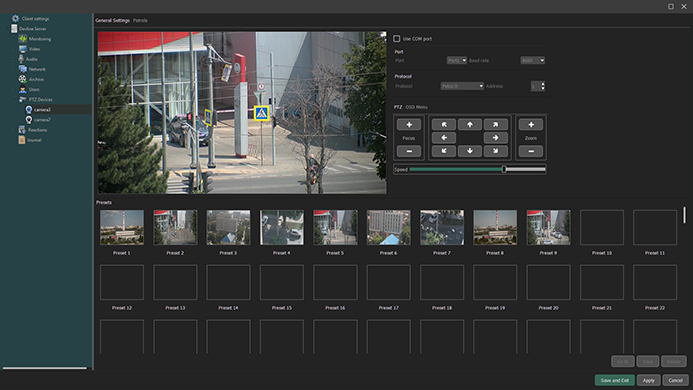
Task: Select the Preset 7 thumbnail
Action: (442, 227)
